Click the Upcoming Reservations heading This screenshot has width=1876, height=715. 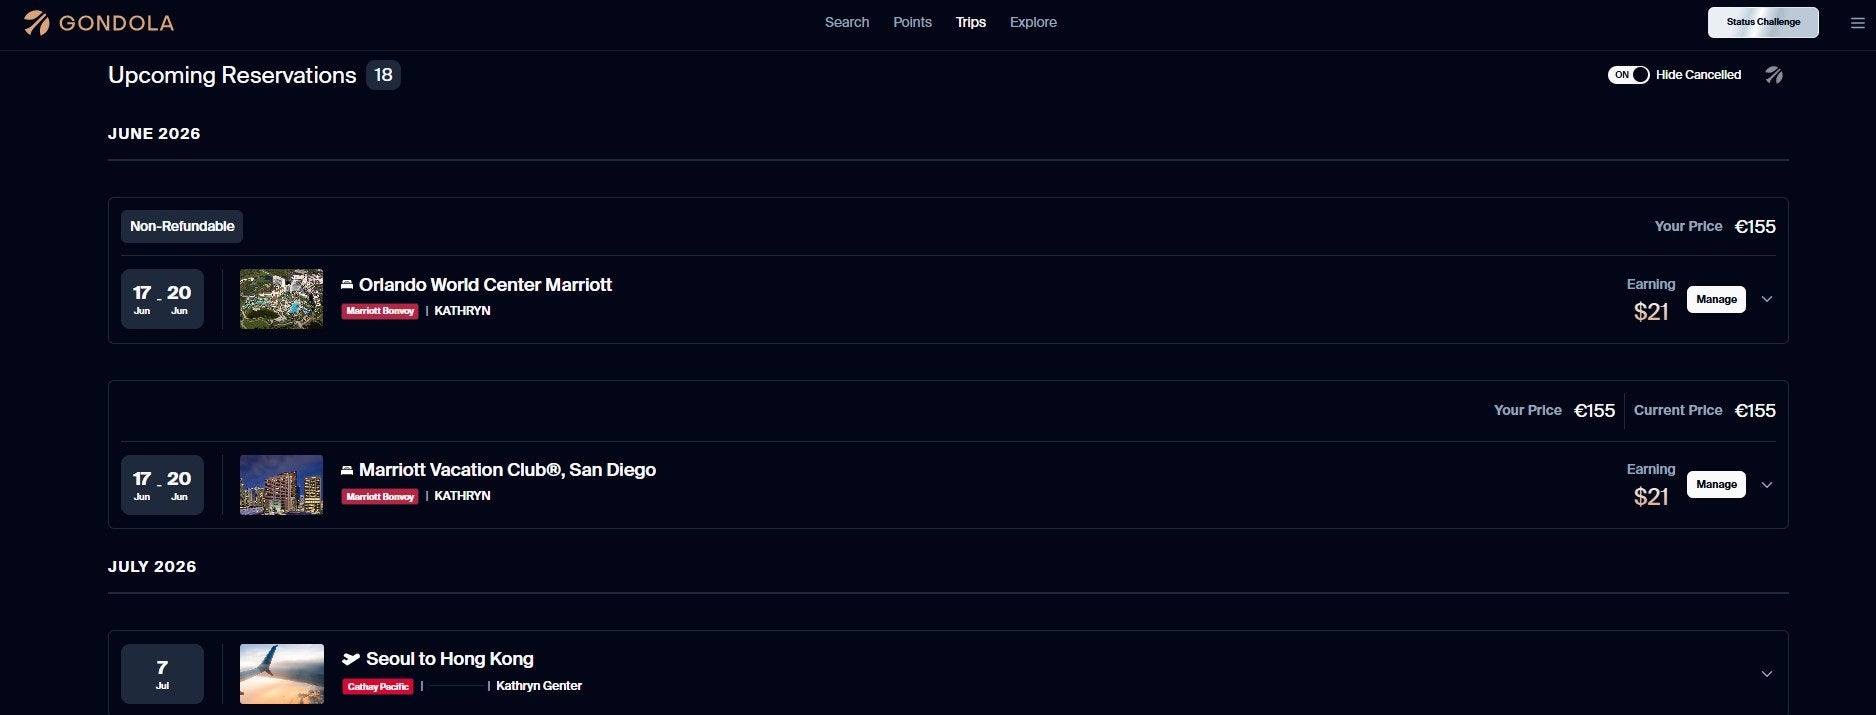232,75
